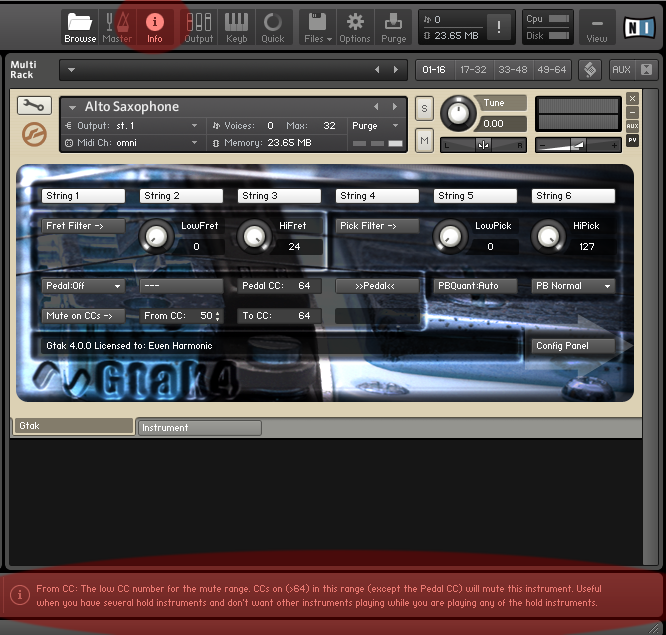Open the Options gear icon
666x635 pixels.
[x=354, y=27]
